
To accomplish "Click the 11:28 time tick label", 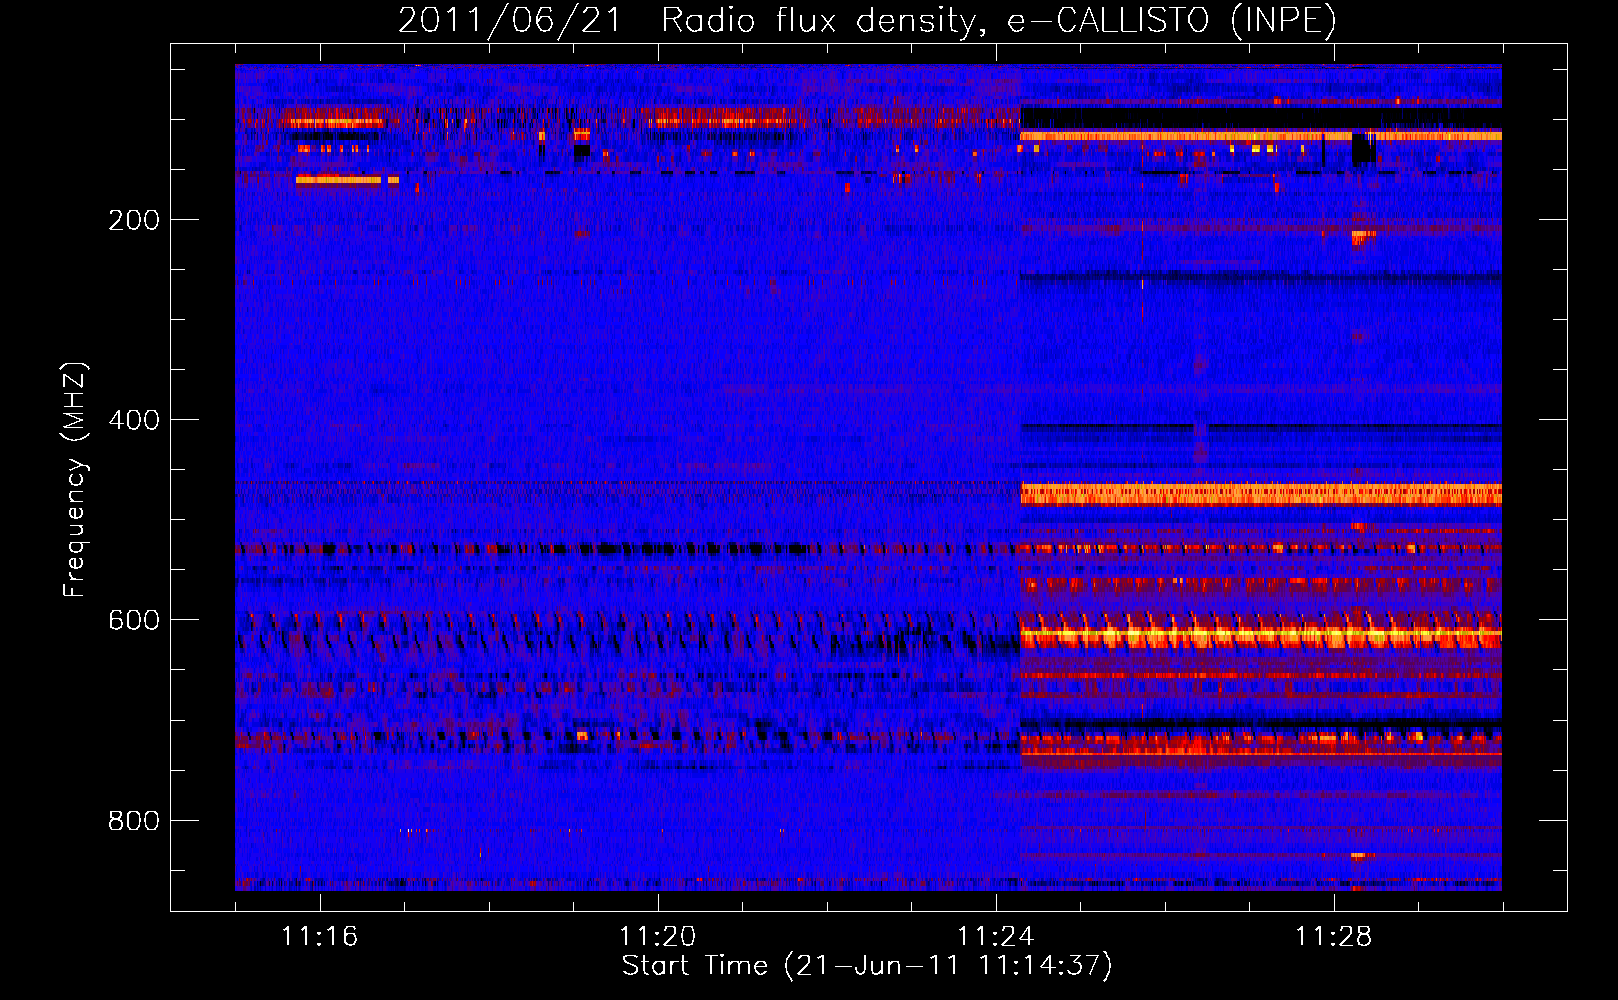I will point(1333,936).
